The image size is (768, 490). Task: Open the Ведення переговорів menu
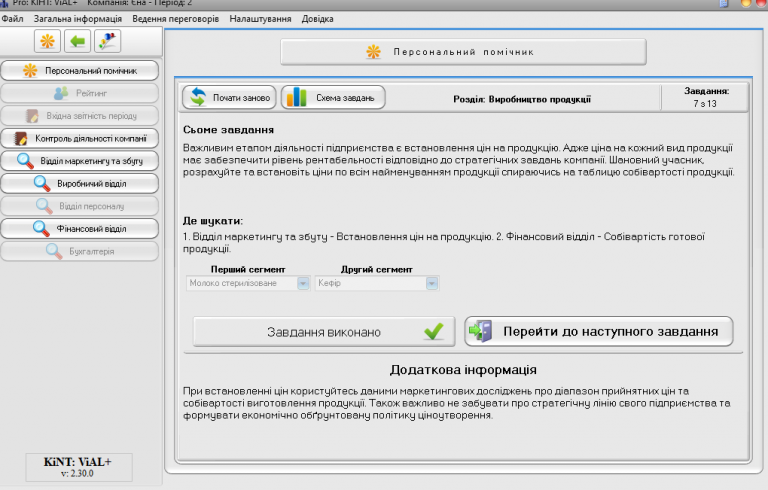tap(175, 19)
